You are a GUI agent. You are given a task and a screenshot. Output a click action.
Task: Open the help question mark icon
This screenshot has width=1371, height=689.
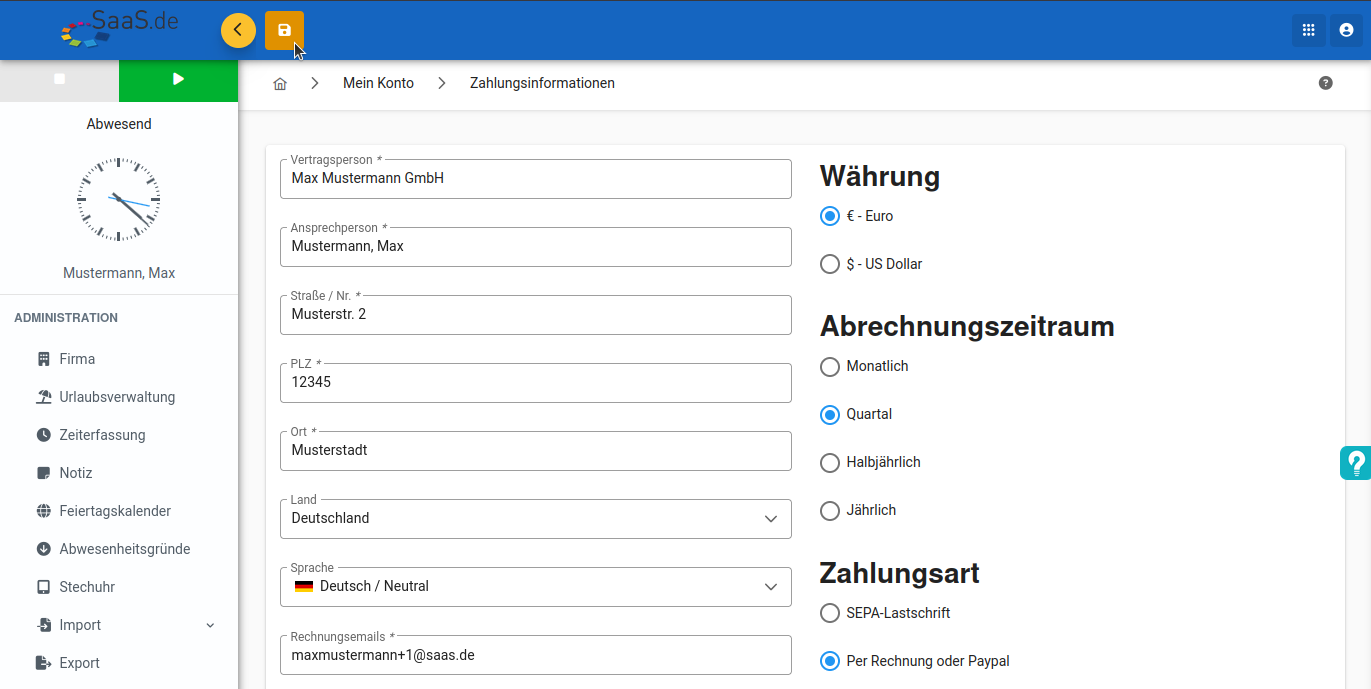point(1325,83)
